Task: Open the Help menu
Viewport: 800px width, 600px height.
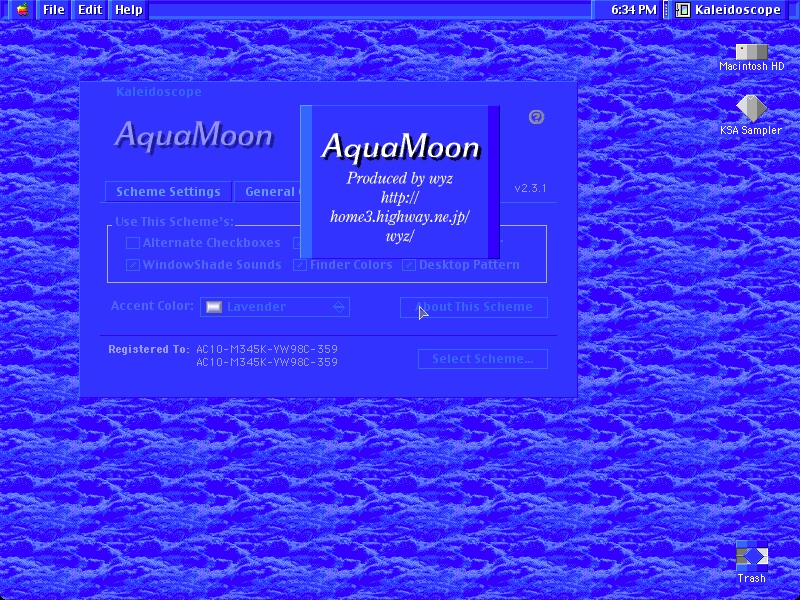Action: 129,10
